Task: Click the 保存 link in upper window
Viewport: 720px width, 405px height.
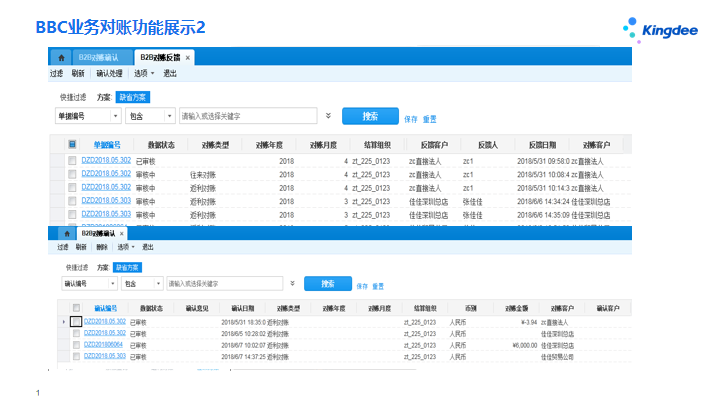Action: point(411,119)
